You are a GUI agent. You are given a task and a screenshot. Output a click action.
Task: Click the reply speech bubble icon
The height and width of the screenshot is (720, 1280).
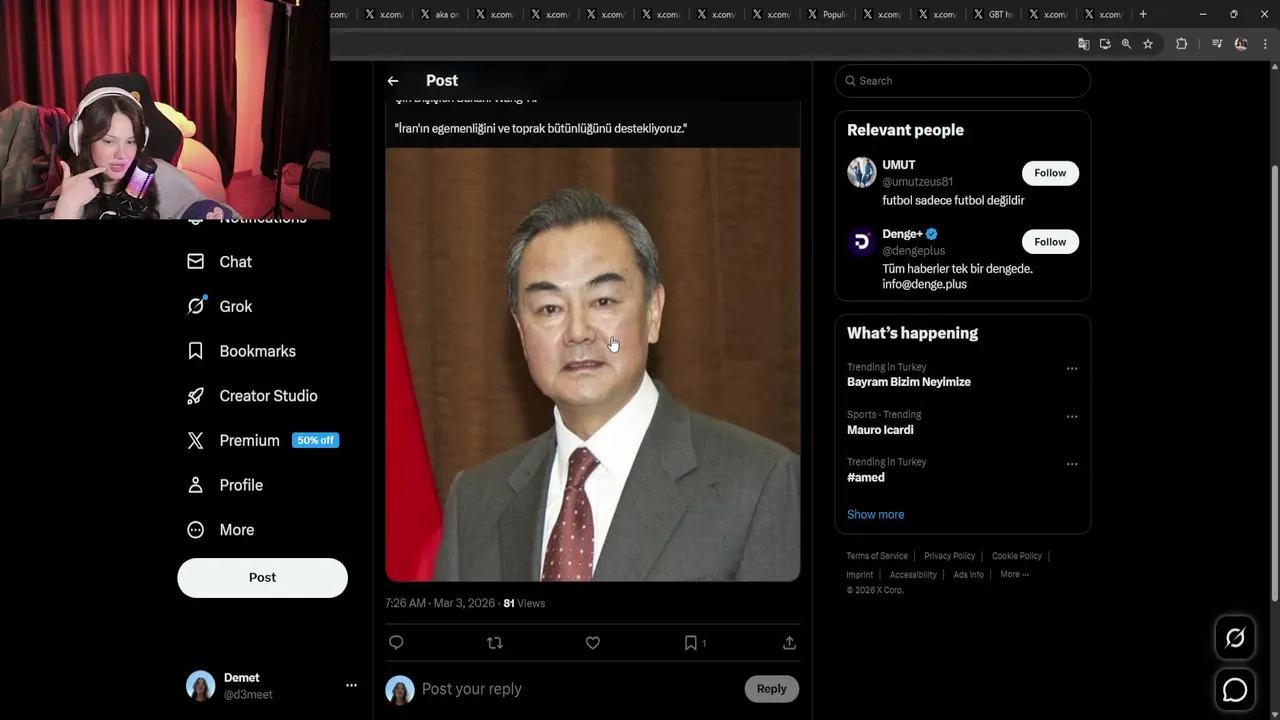[396, 643]
